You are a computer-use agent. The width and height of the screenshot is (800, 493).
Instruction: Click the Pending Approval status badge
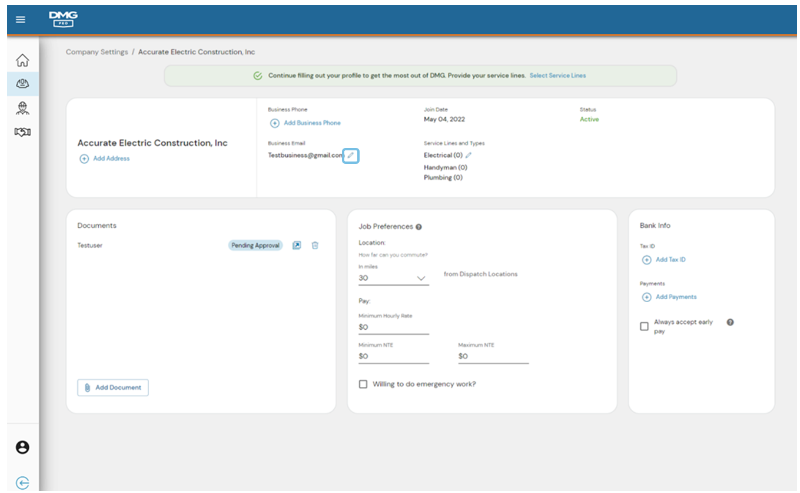(x=255, y=245)
